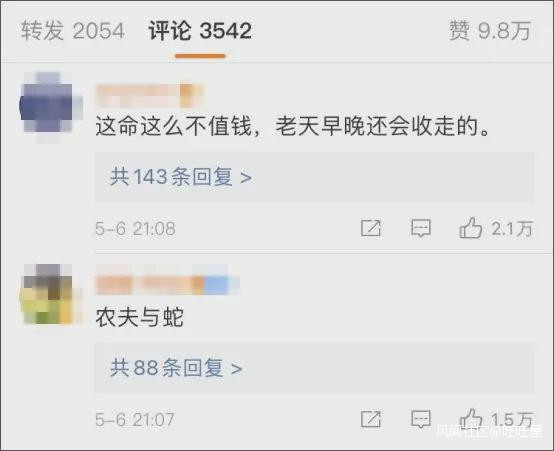
Task: Select the comment text 农夫与蛇
Action: [x=140, y=317]
